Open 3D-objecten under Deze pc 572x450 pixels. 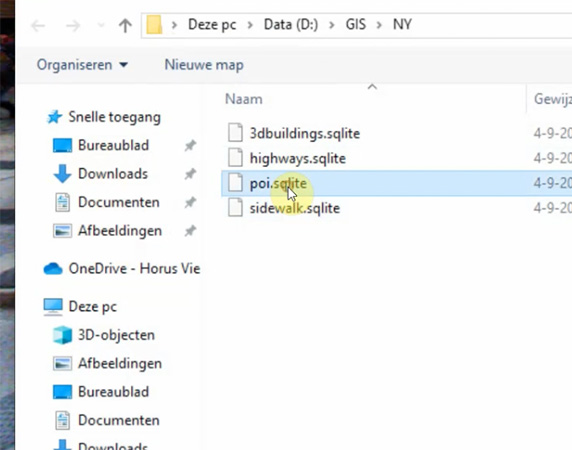pos(116,335)
